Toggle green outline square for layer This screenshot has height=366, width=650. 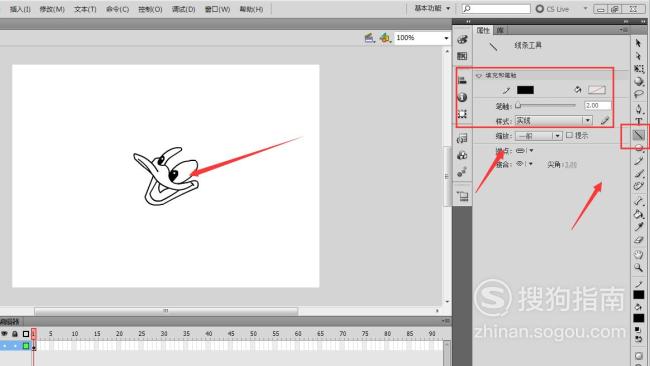point(26,345)
